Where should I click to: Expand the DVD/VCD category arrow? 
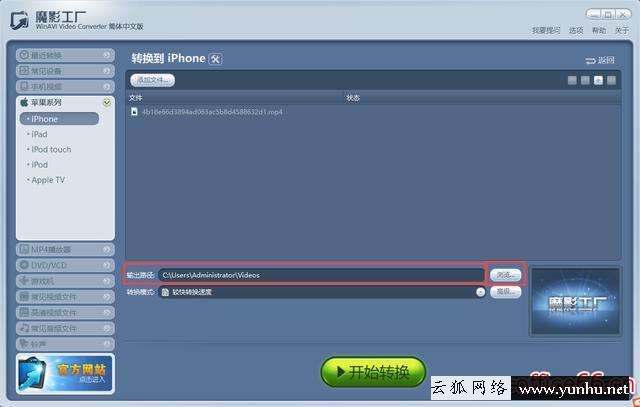point(107,265)
